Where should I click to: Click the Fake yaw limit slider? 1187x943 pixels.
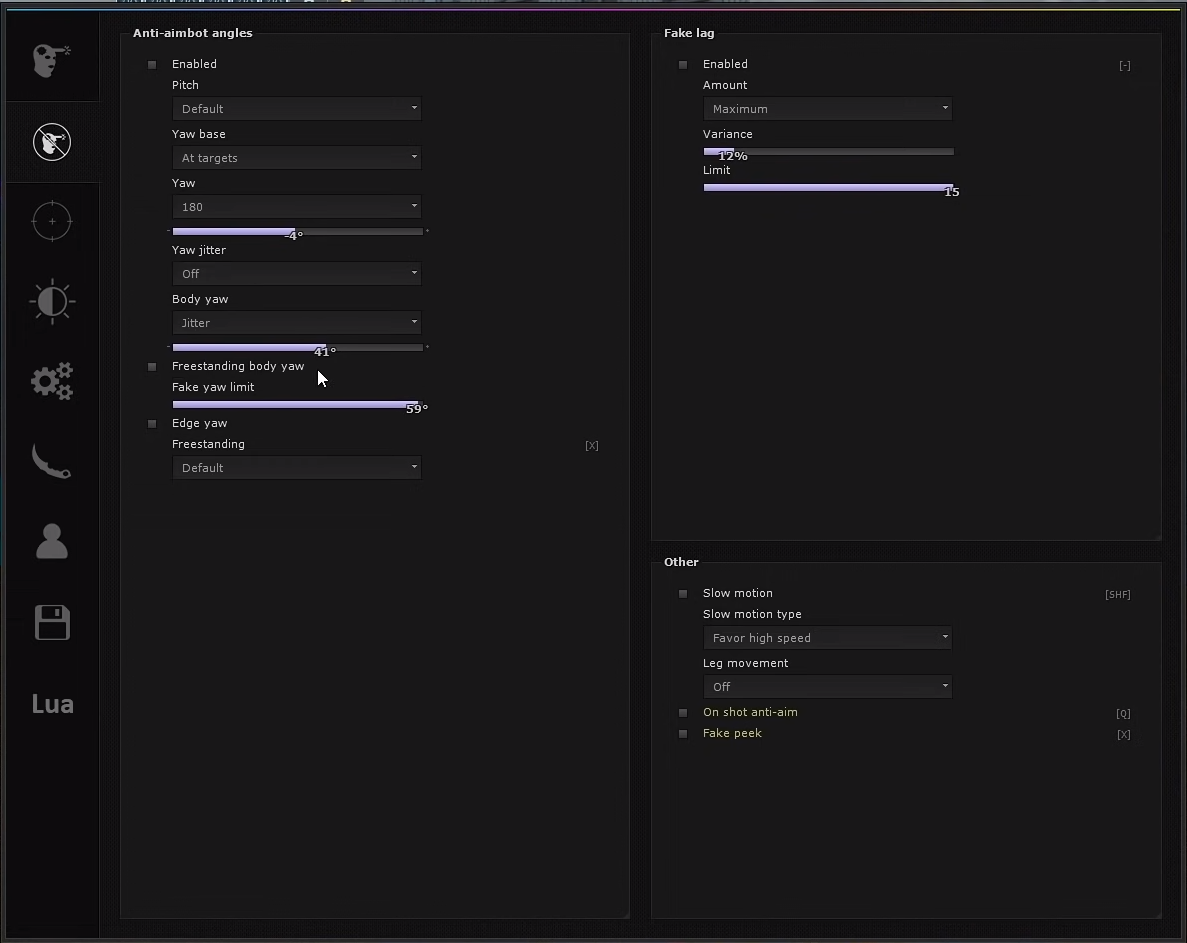297,405
